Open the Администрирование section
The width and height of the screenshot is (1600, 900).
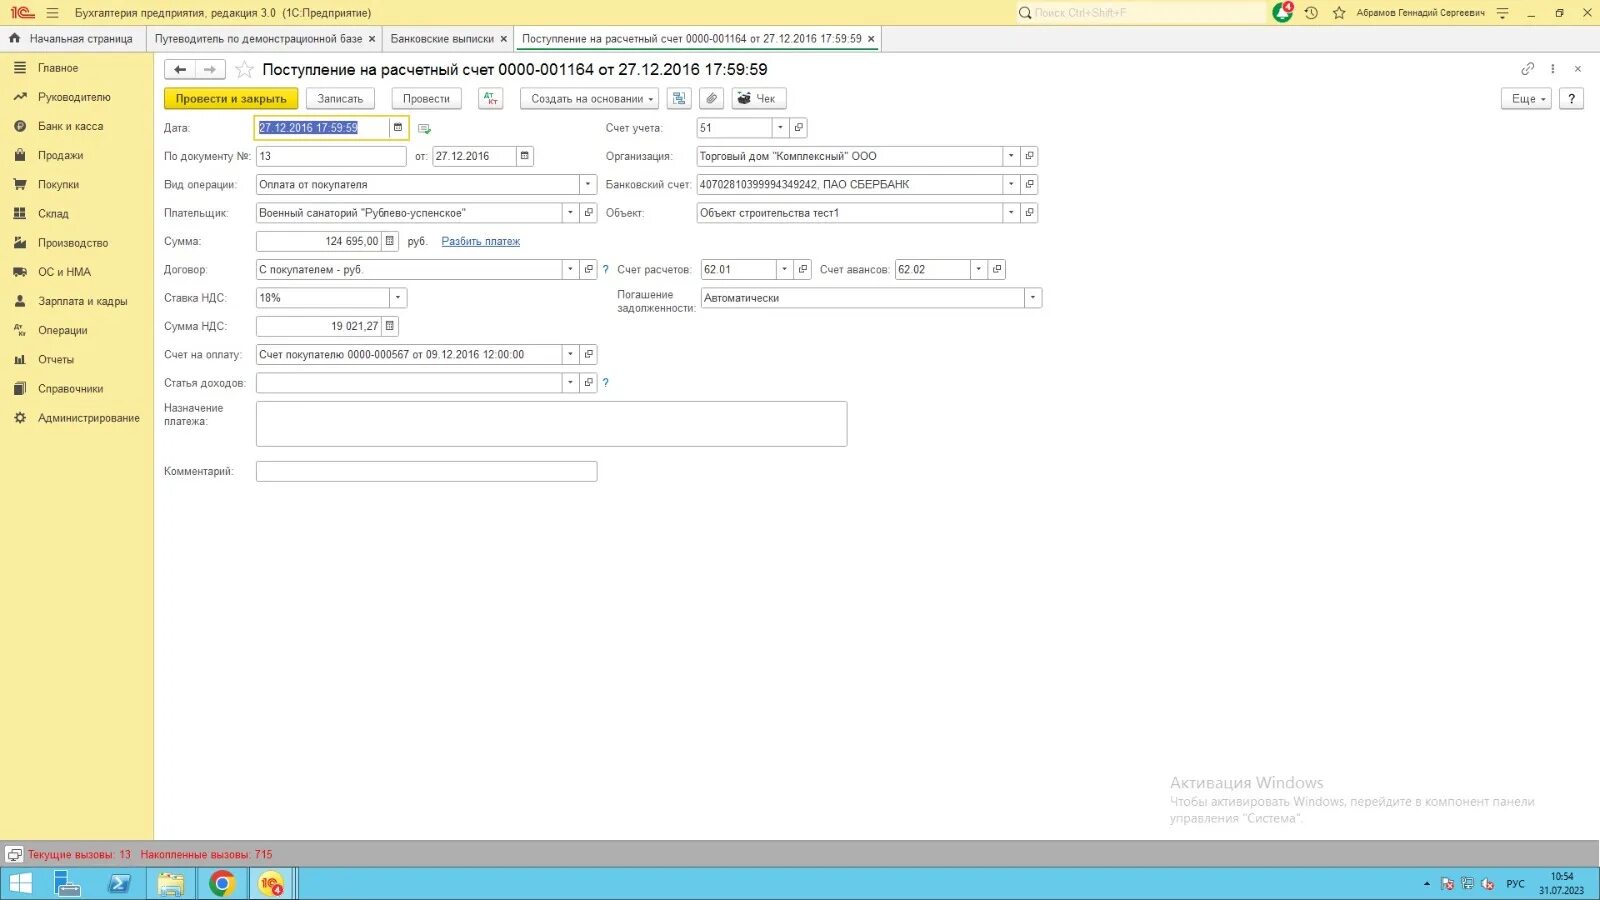point(88,418)
